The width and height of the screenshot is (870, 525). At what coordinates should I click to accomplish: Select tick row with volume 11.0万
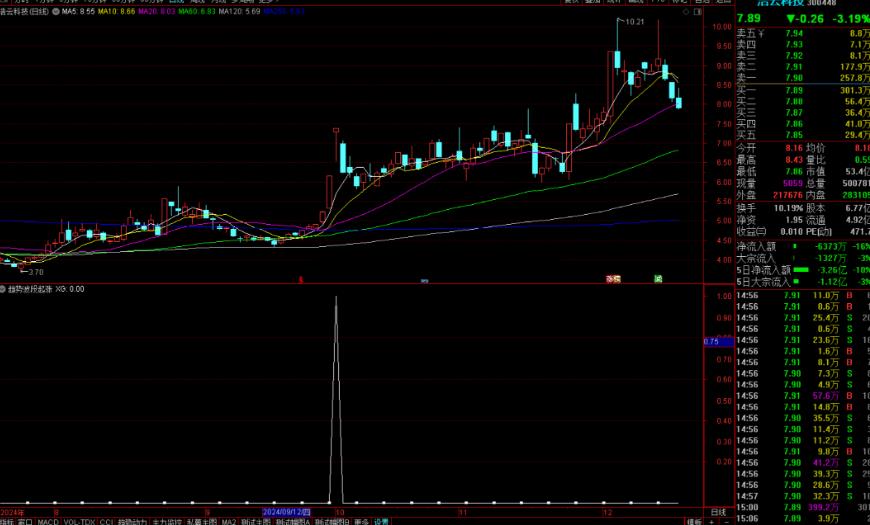(x=803, y=295)
